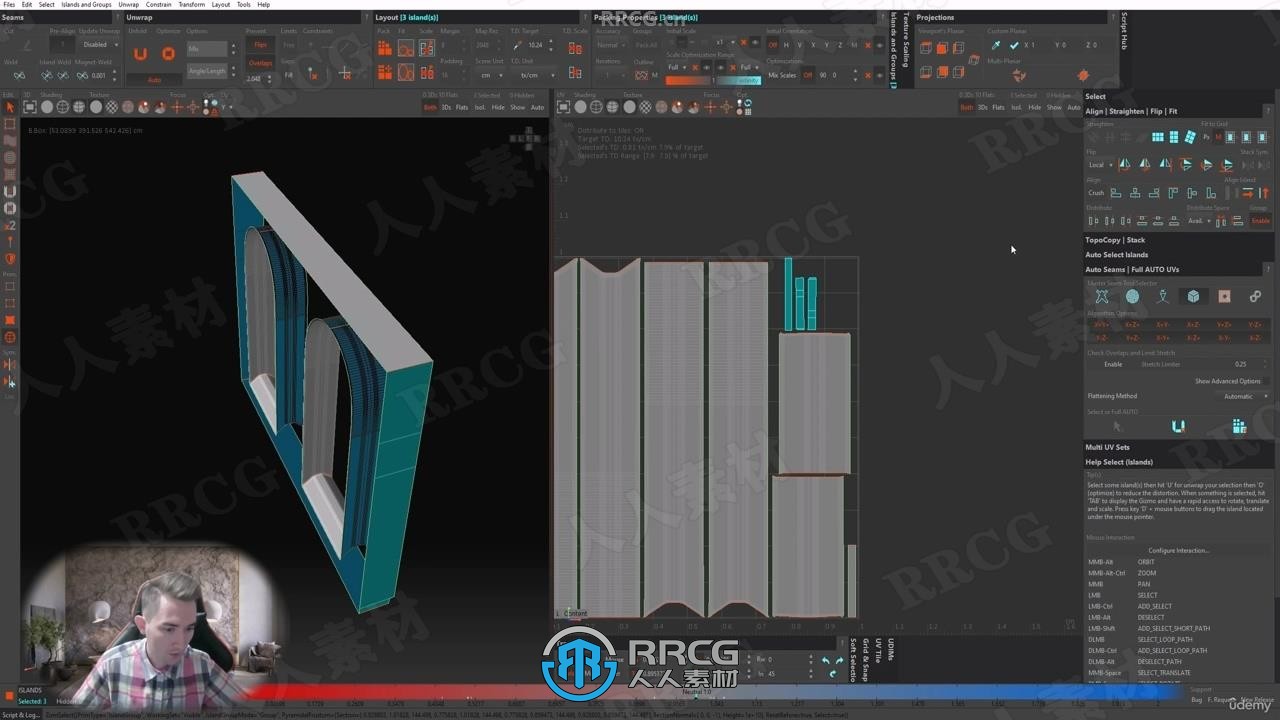Click the Fit icon in Layout panel
The height and width of the screenshot is (720, 1280).
point(405,47)
